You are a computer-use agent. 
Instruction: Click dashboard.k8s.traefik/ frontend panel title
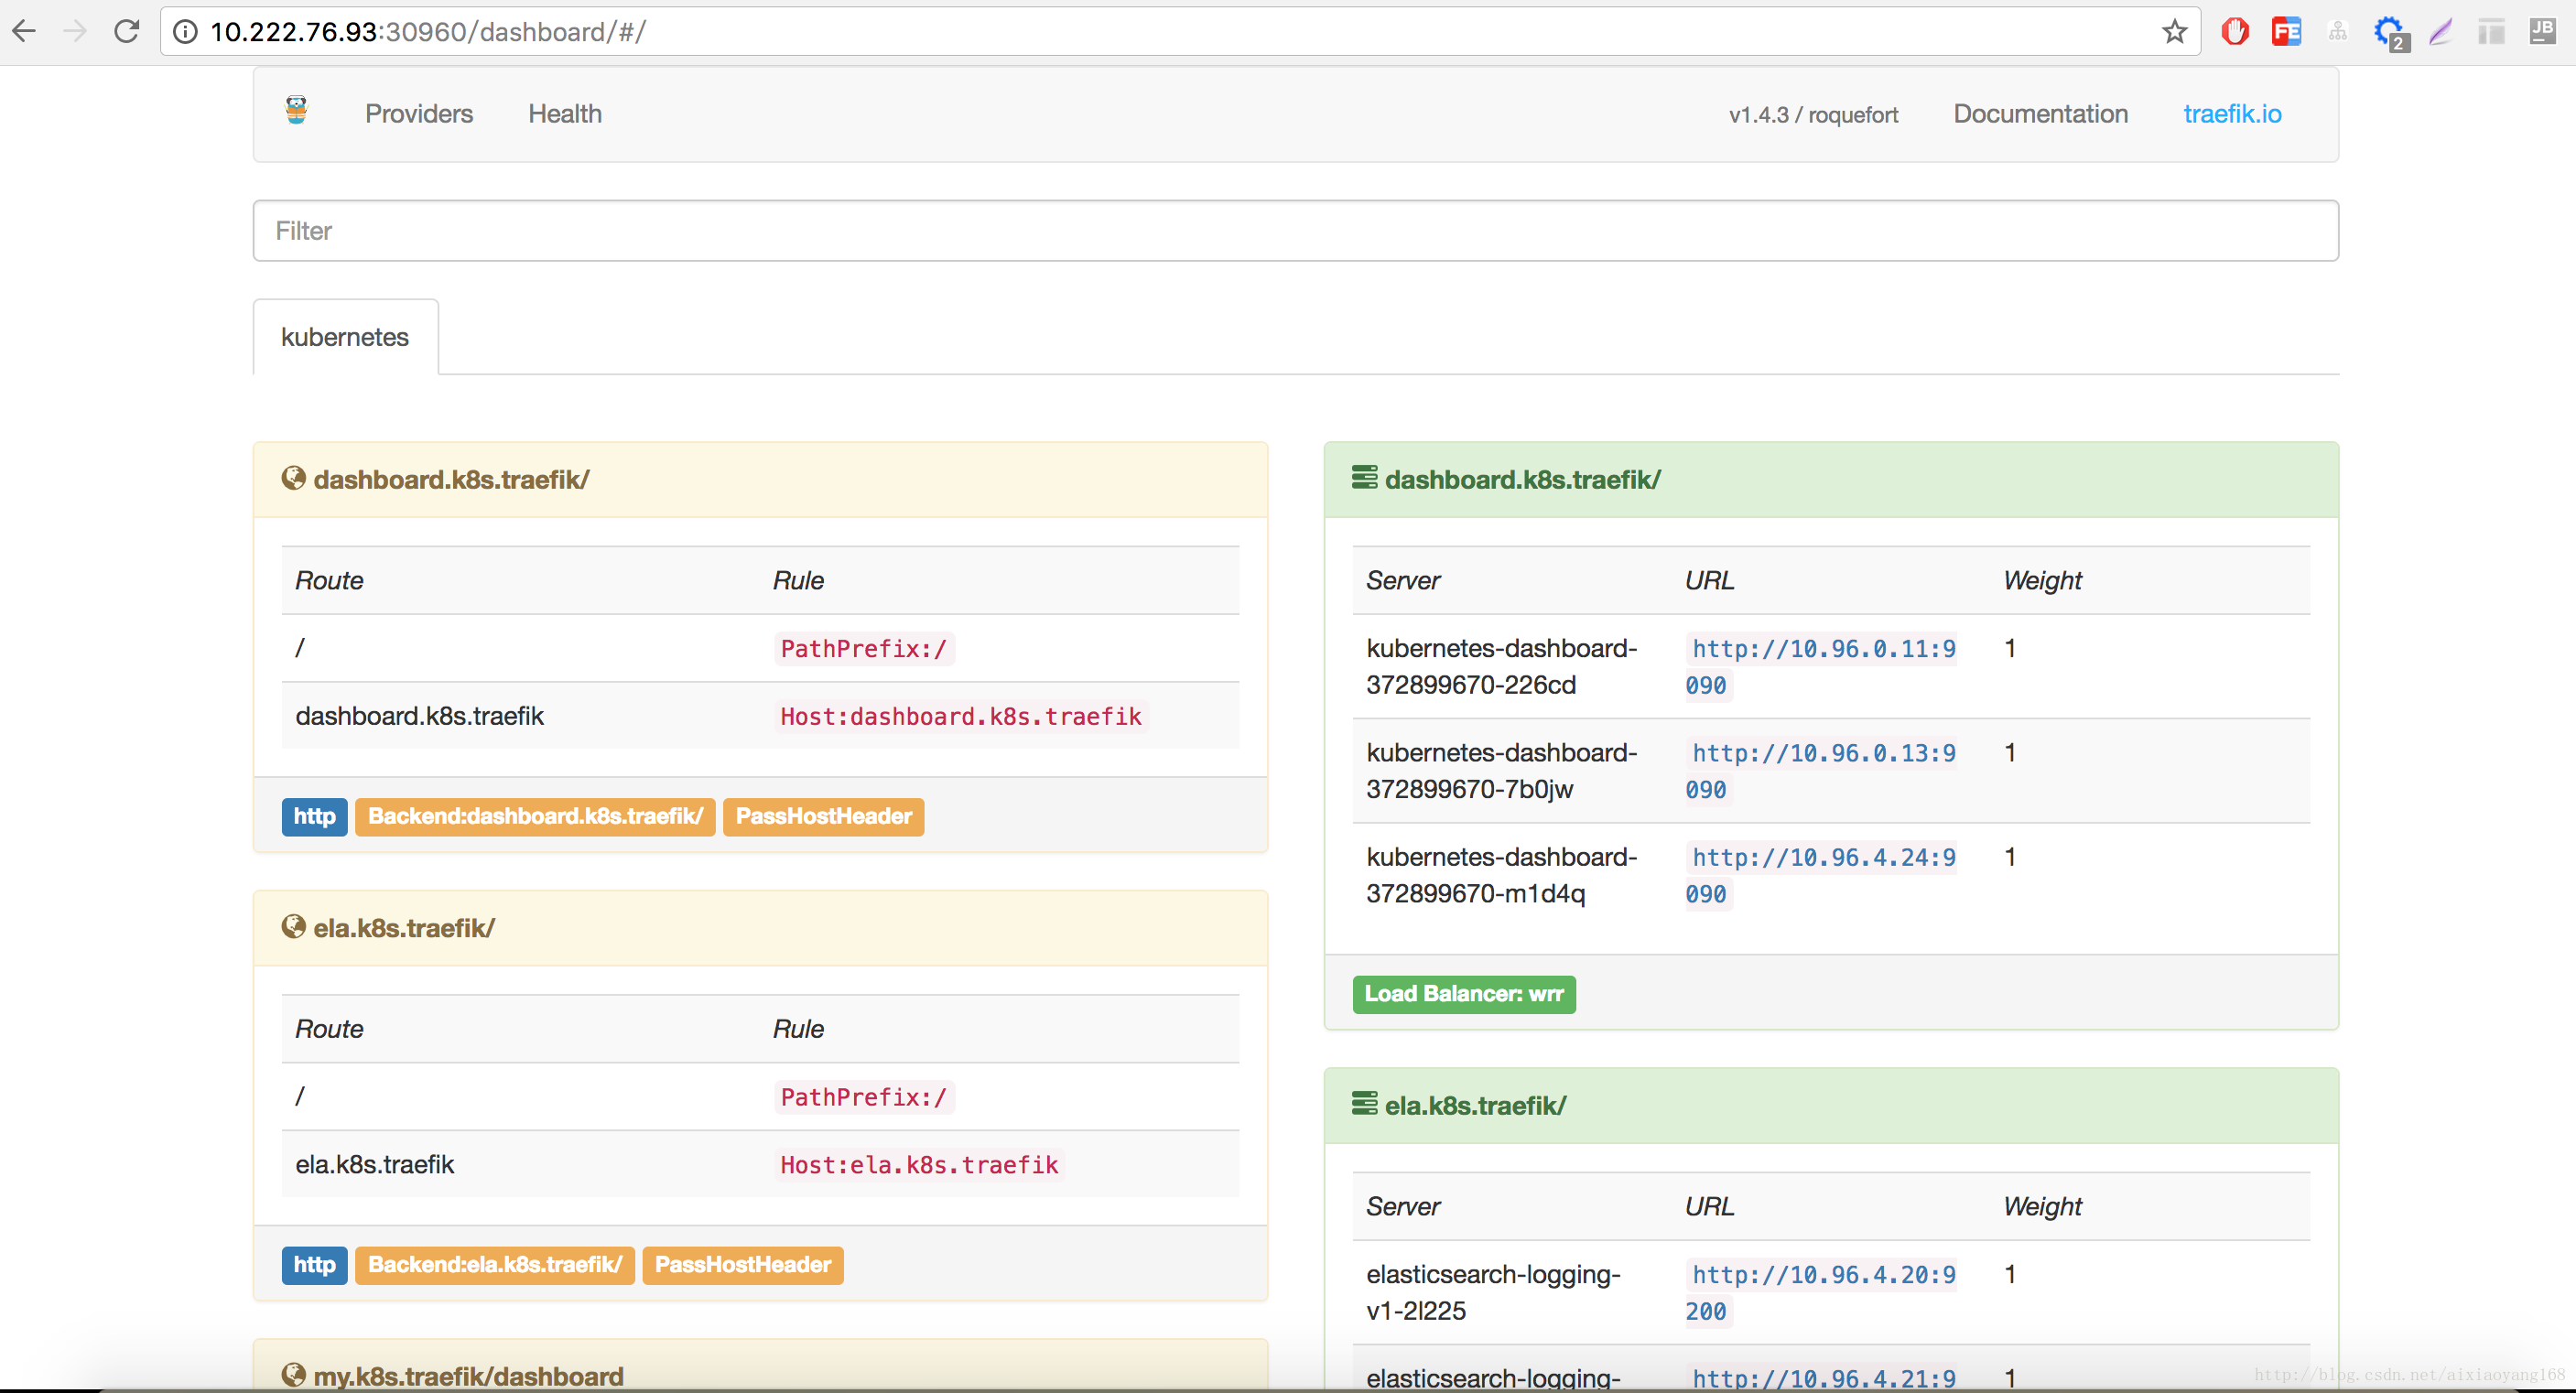click(451, 480)
